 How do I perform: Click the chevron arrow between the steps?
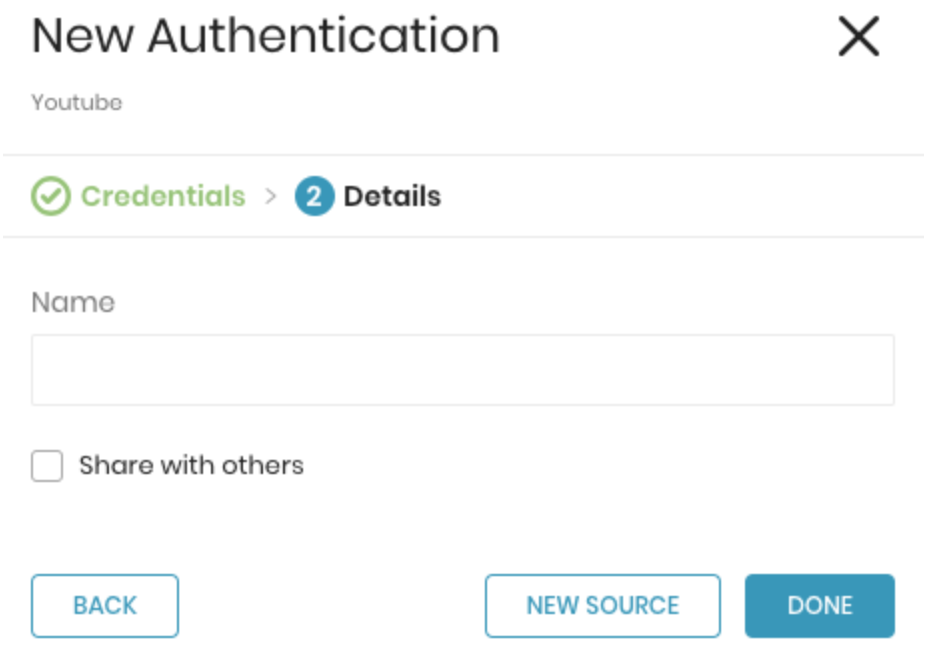270,196
